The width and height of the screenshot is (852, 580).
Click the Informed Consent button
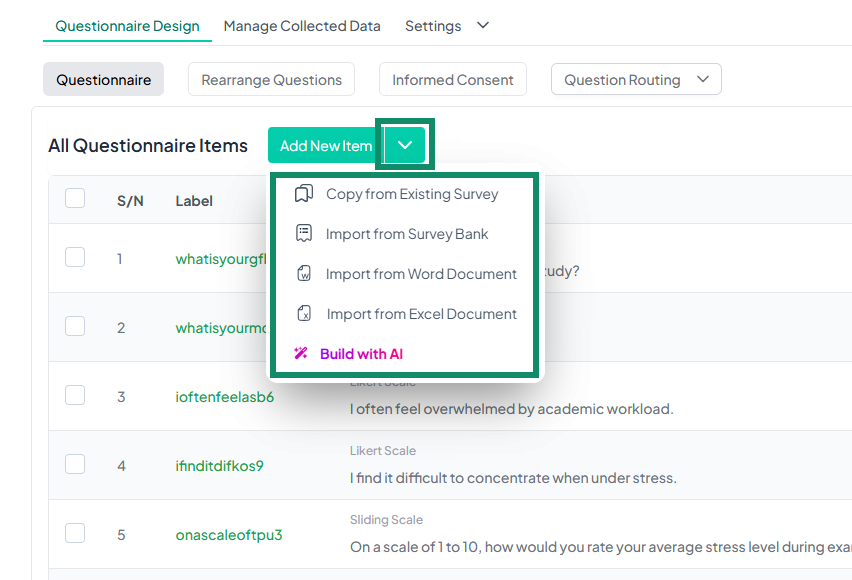[452, 79]
